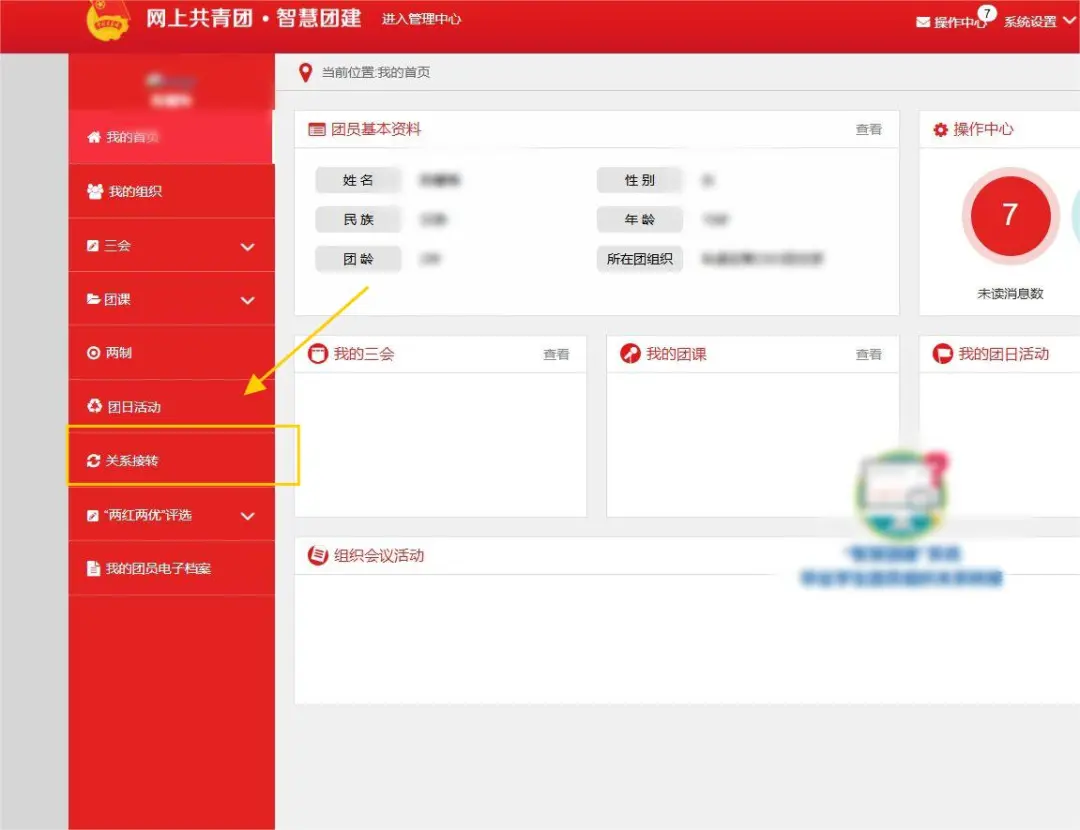1080x830 pixels.
Task: Open 进入管理中心 link in header
Action: tap(421, 19)
